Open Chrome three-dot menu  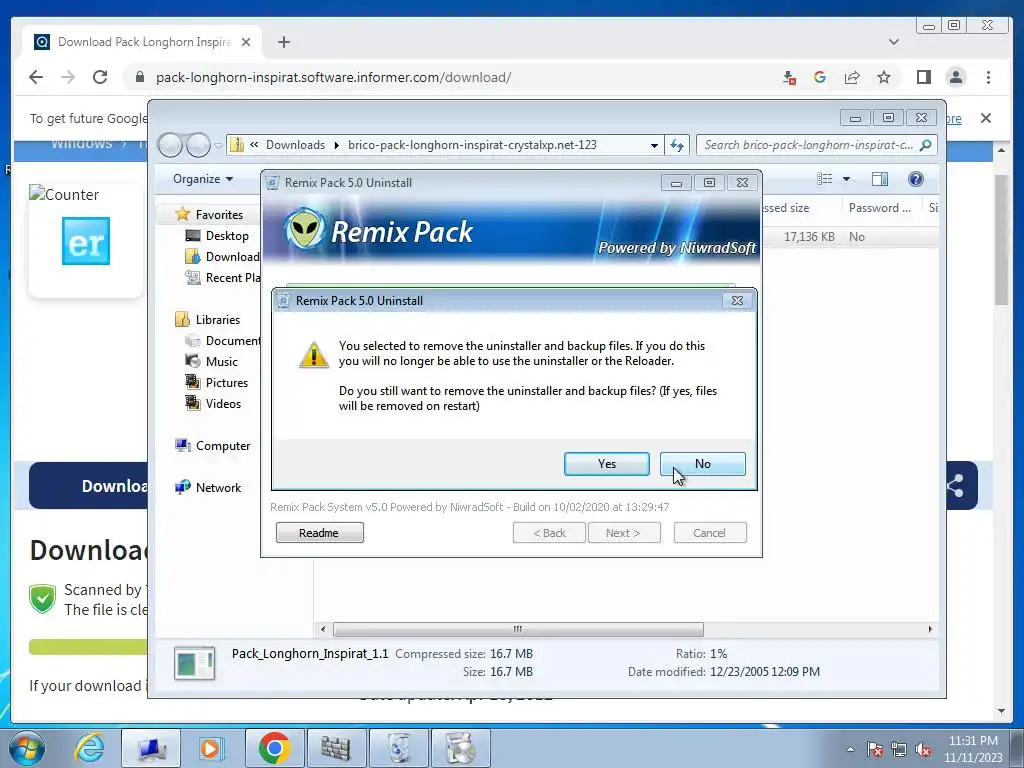[x=988, y=77]
